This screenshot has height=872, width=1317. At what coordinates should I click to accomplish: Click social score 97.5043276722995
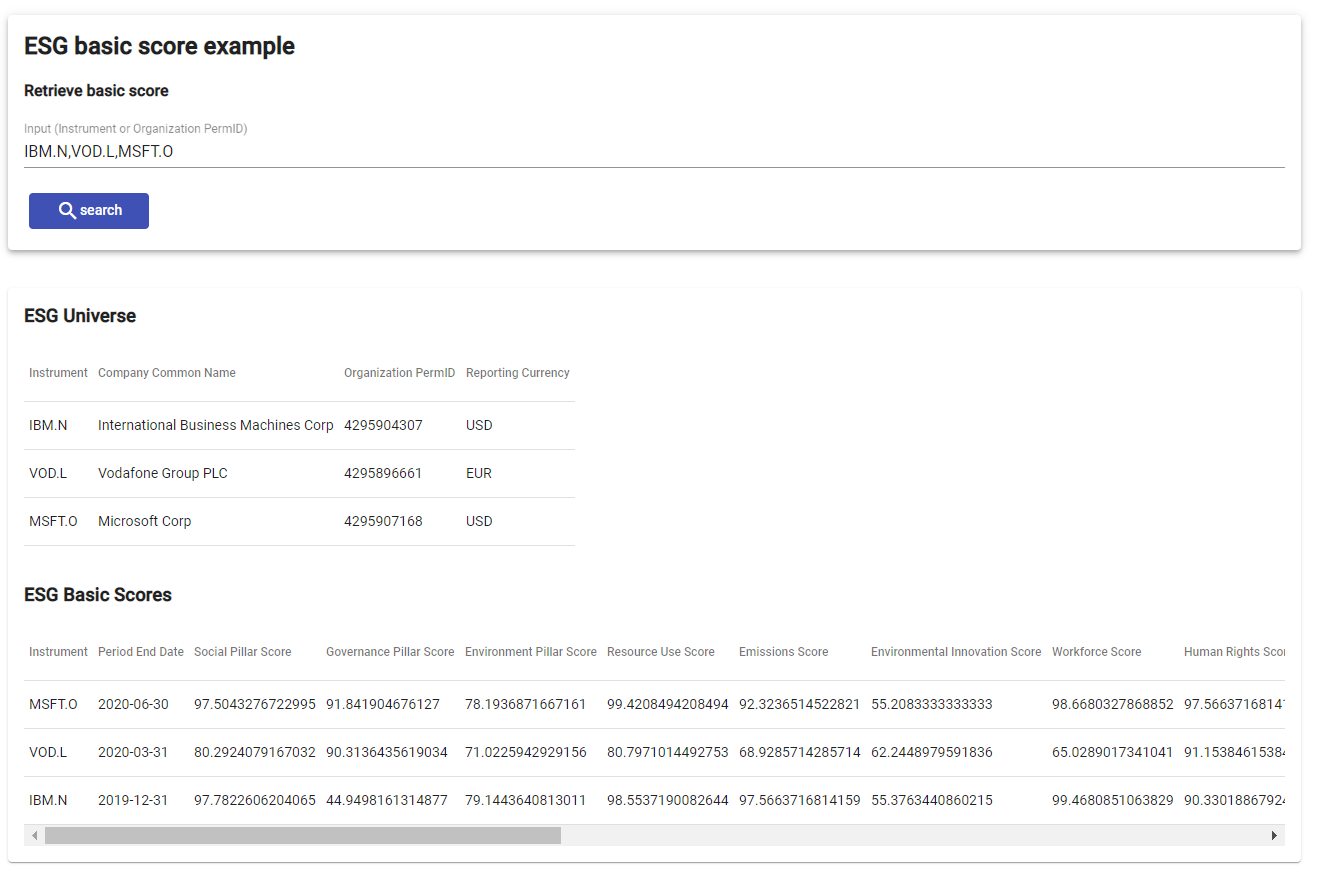click(x=255, y=704)
